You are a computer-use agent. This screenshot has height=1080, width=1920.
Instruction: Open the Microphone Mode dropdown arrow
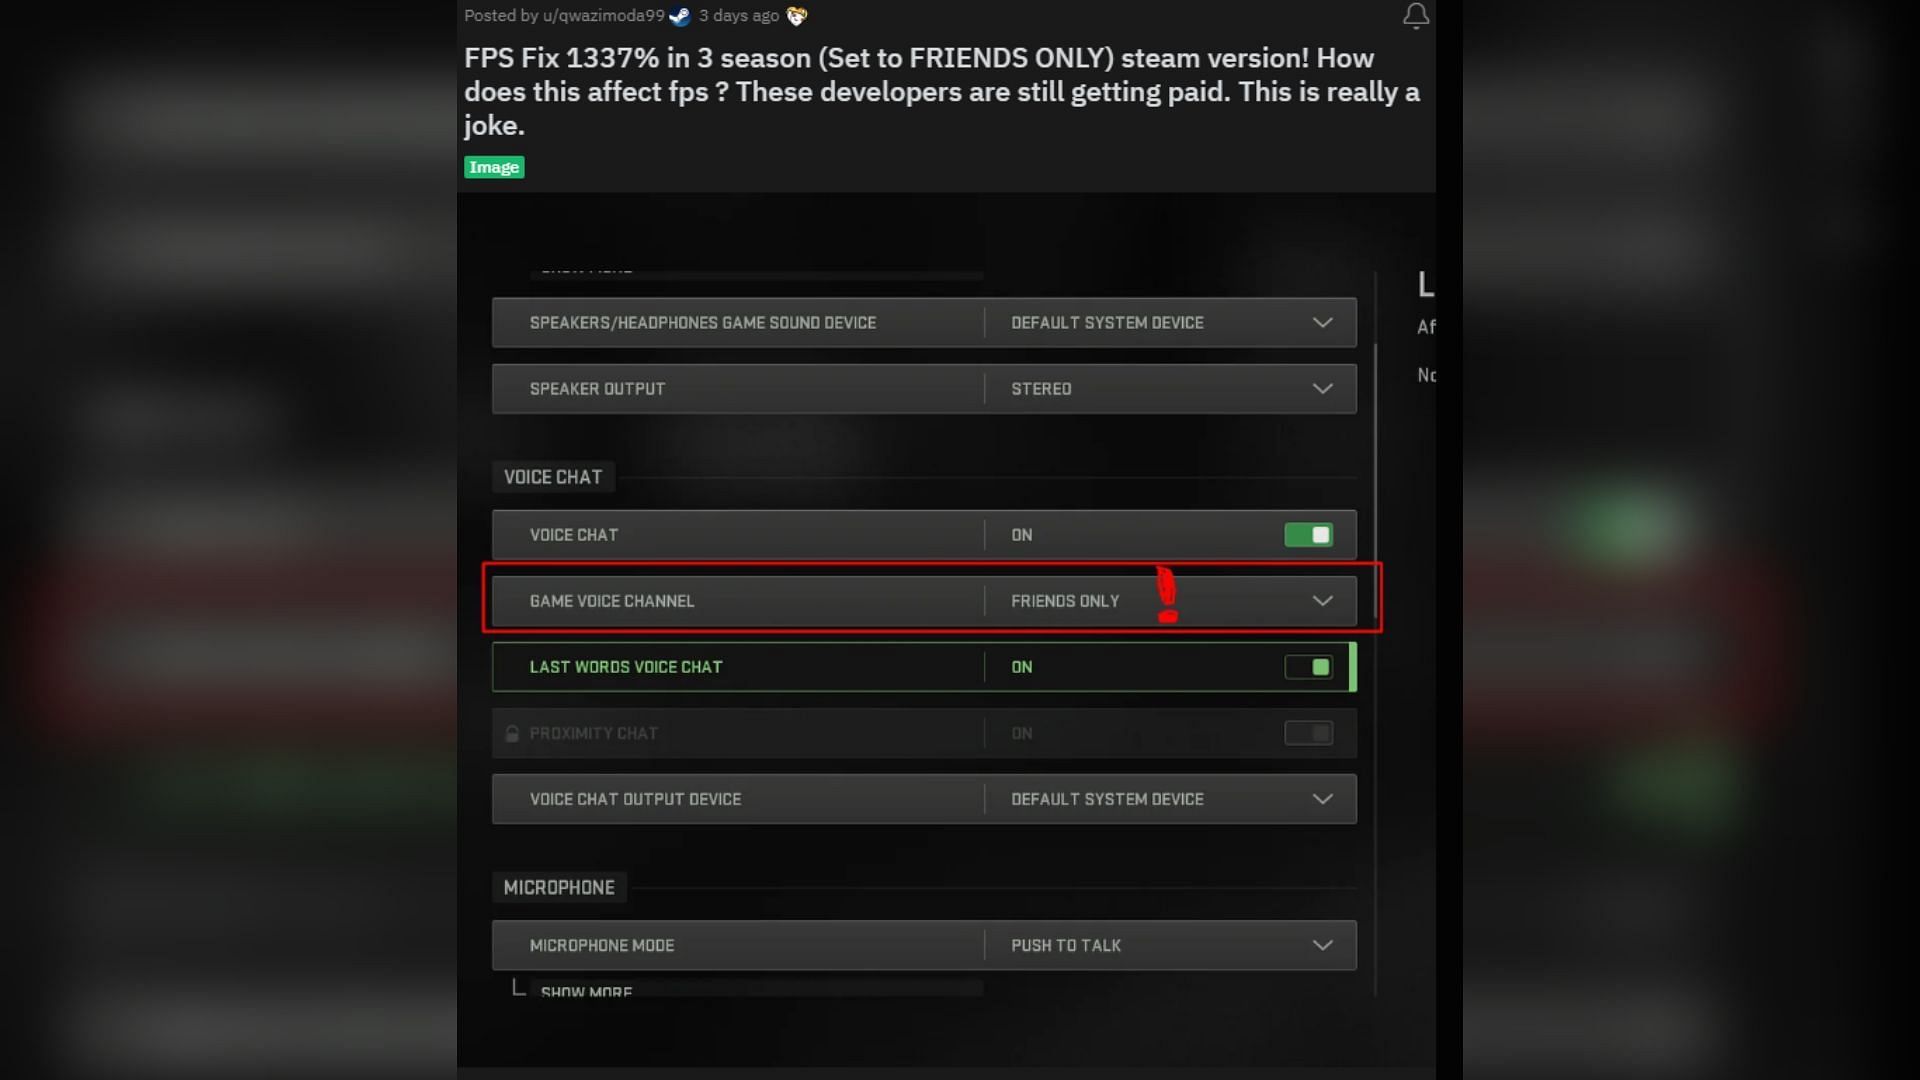coord(1322,945)
